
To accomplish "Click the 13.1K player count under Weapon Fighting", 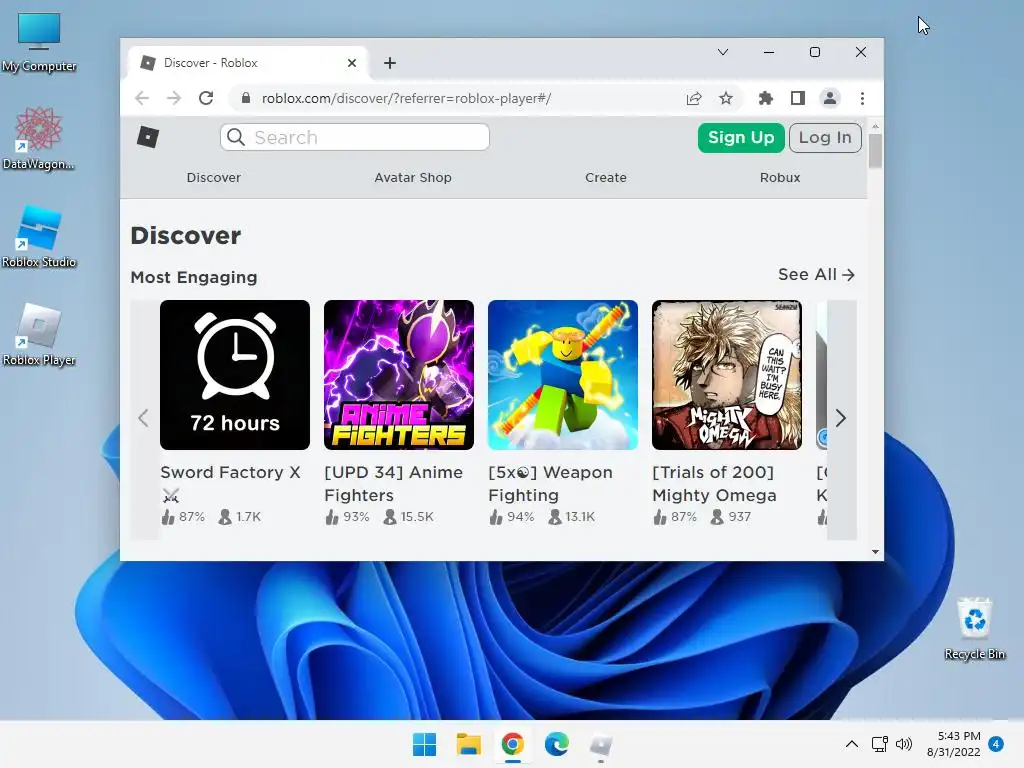I will coord(572,517).
